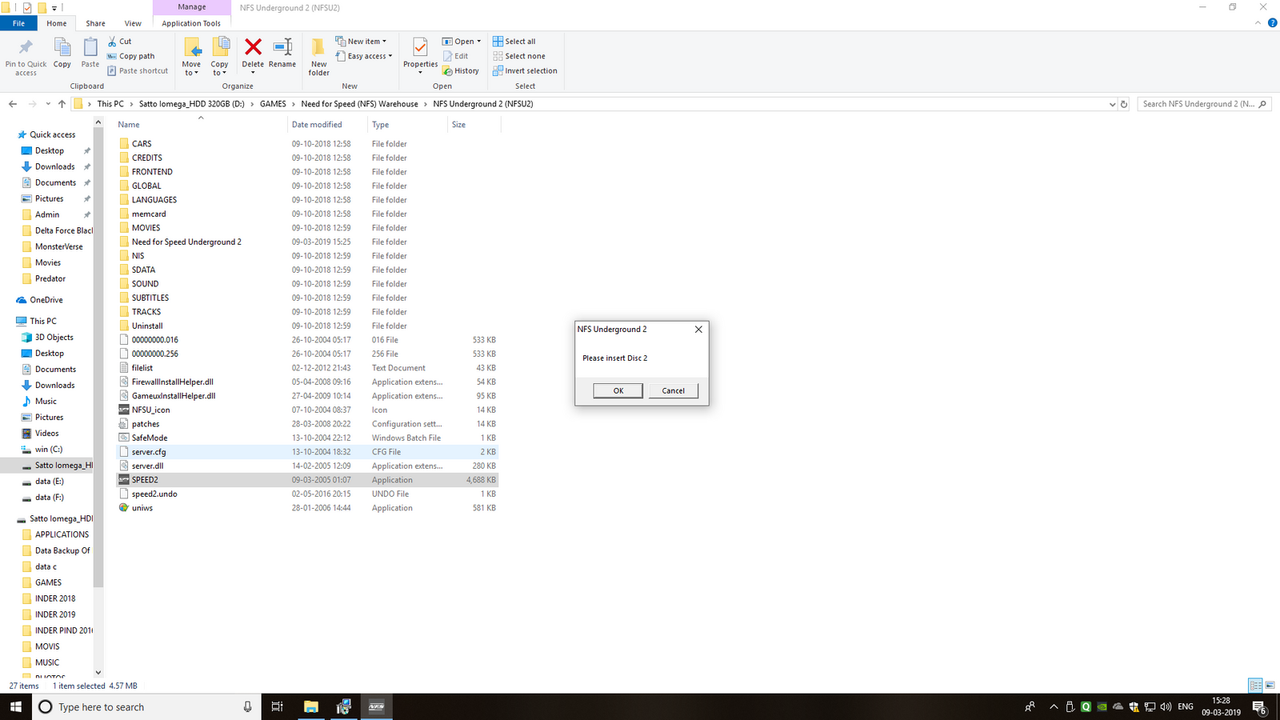Screen dimensions: 1280x720
Task: Click the Search NFS Underground 2 box
Action: click(1206, 104)
